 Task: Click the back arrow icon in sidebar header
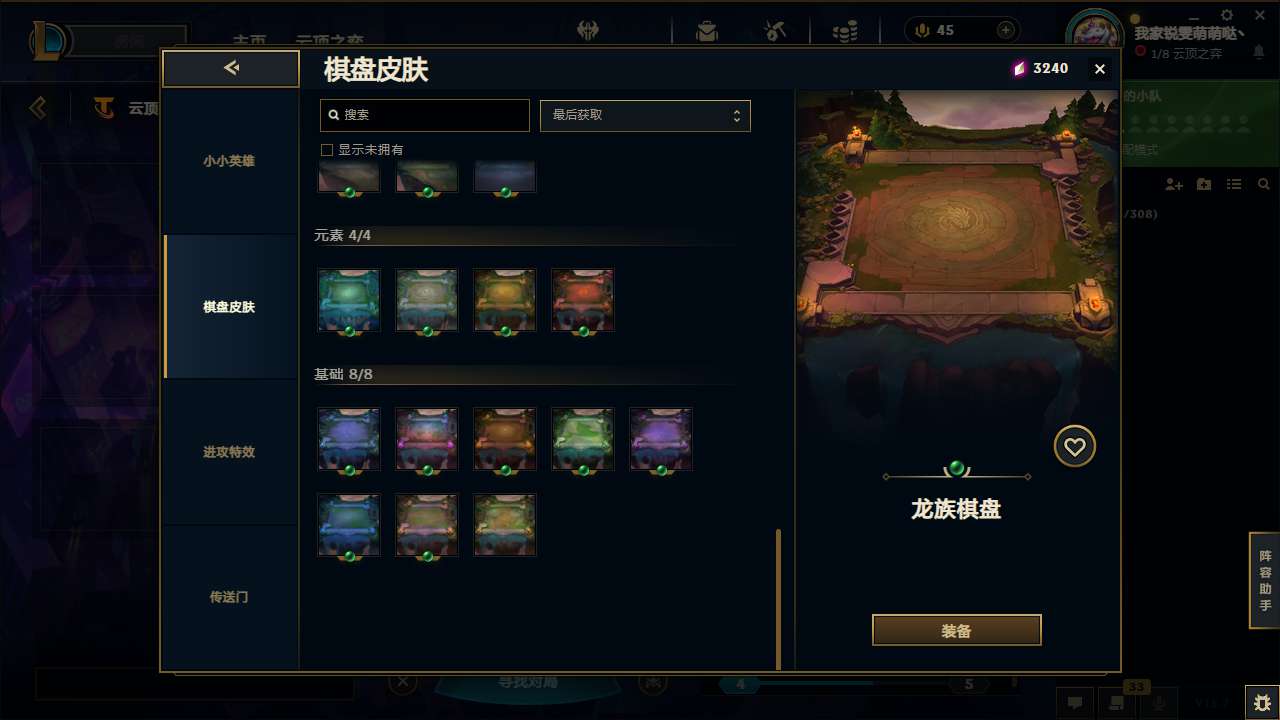tap(231, 68)
